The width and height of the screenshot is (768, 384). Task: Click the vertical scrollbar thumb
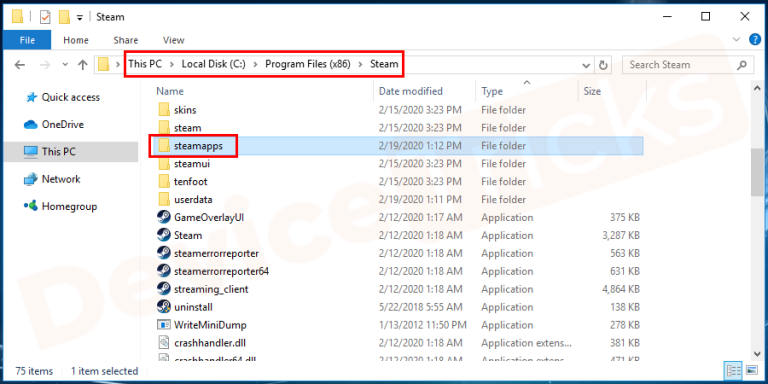[x=758, y=171]
